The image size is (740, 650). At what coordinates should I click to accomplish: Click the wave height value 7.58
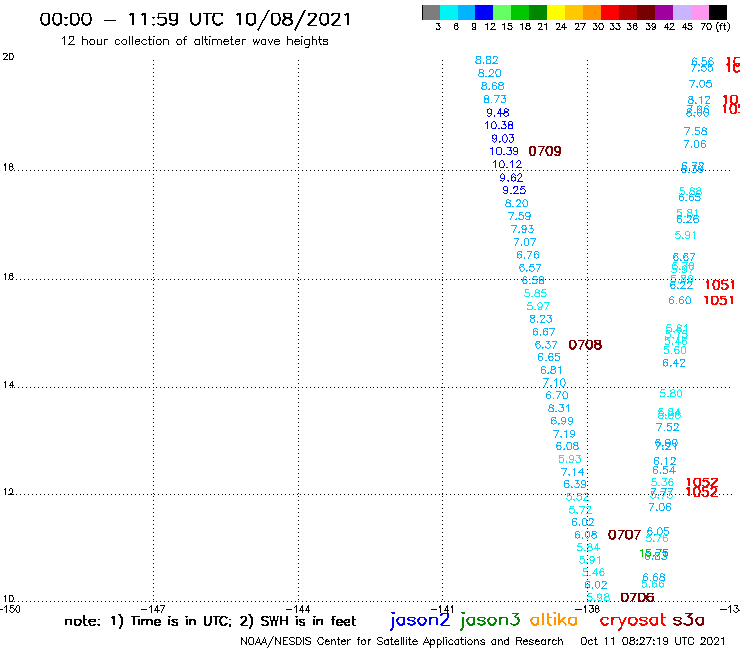click(696, 131)
